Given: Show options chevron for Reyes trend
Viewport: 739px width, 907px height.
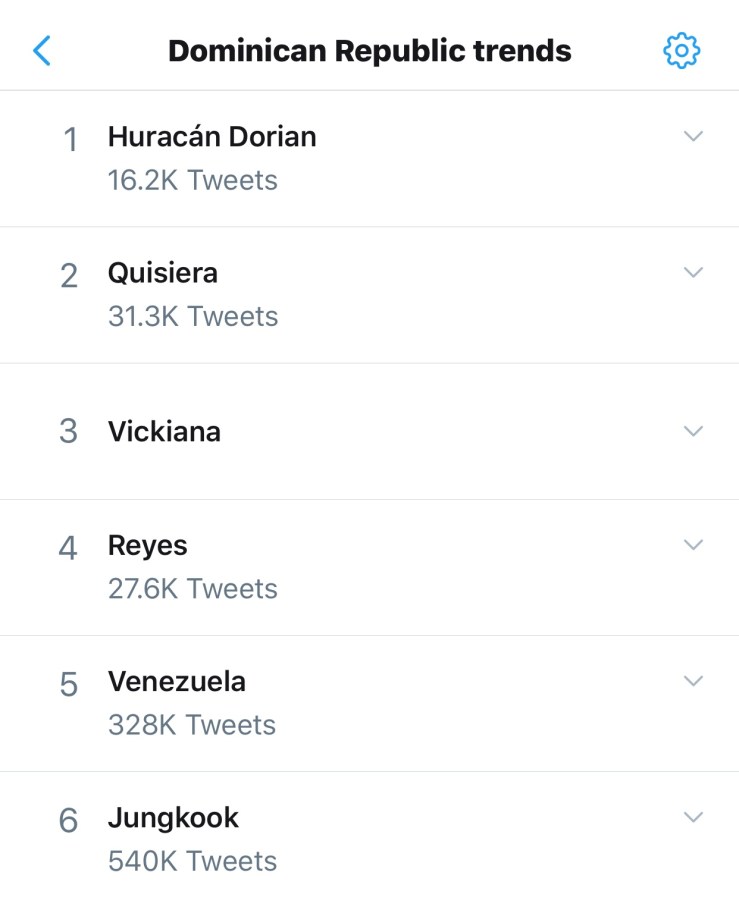Looking at the screenshot, I should pos(693,545).
